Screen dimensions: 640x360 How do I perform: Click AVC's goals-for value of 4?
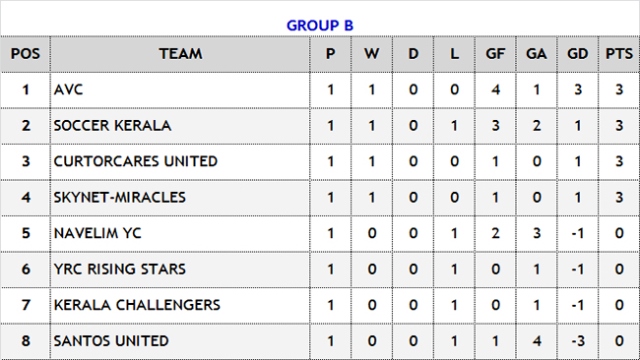(x=495, y=90)
